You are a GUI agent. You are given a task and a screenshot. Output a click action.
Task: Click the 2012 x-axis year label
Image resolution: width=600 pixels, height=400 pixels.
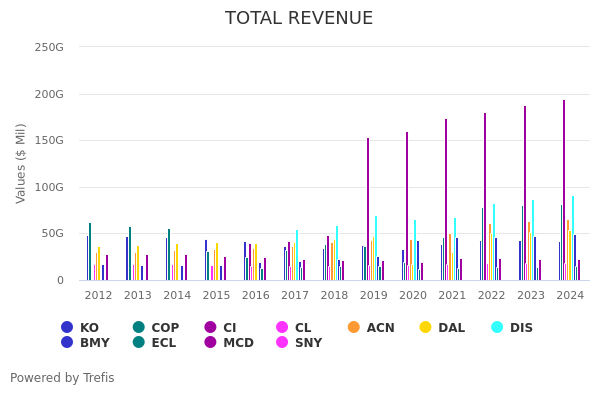click(x=98, y=296)
